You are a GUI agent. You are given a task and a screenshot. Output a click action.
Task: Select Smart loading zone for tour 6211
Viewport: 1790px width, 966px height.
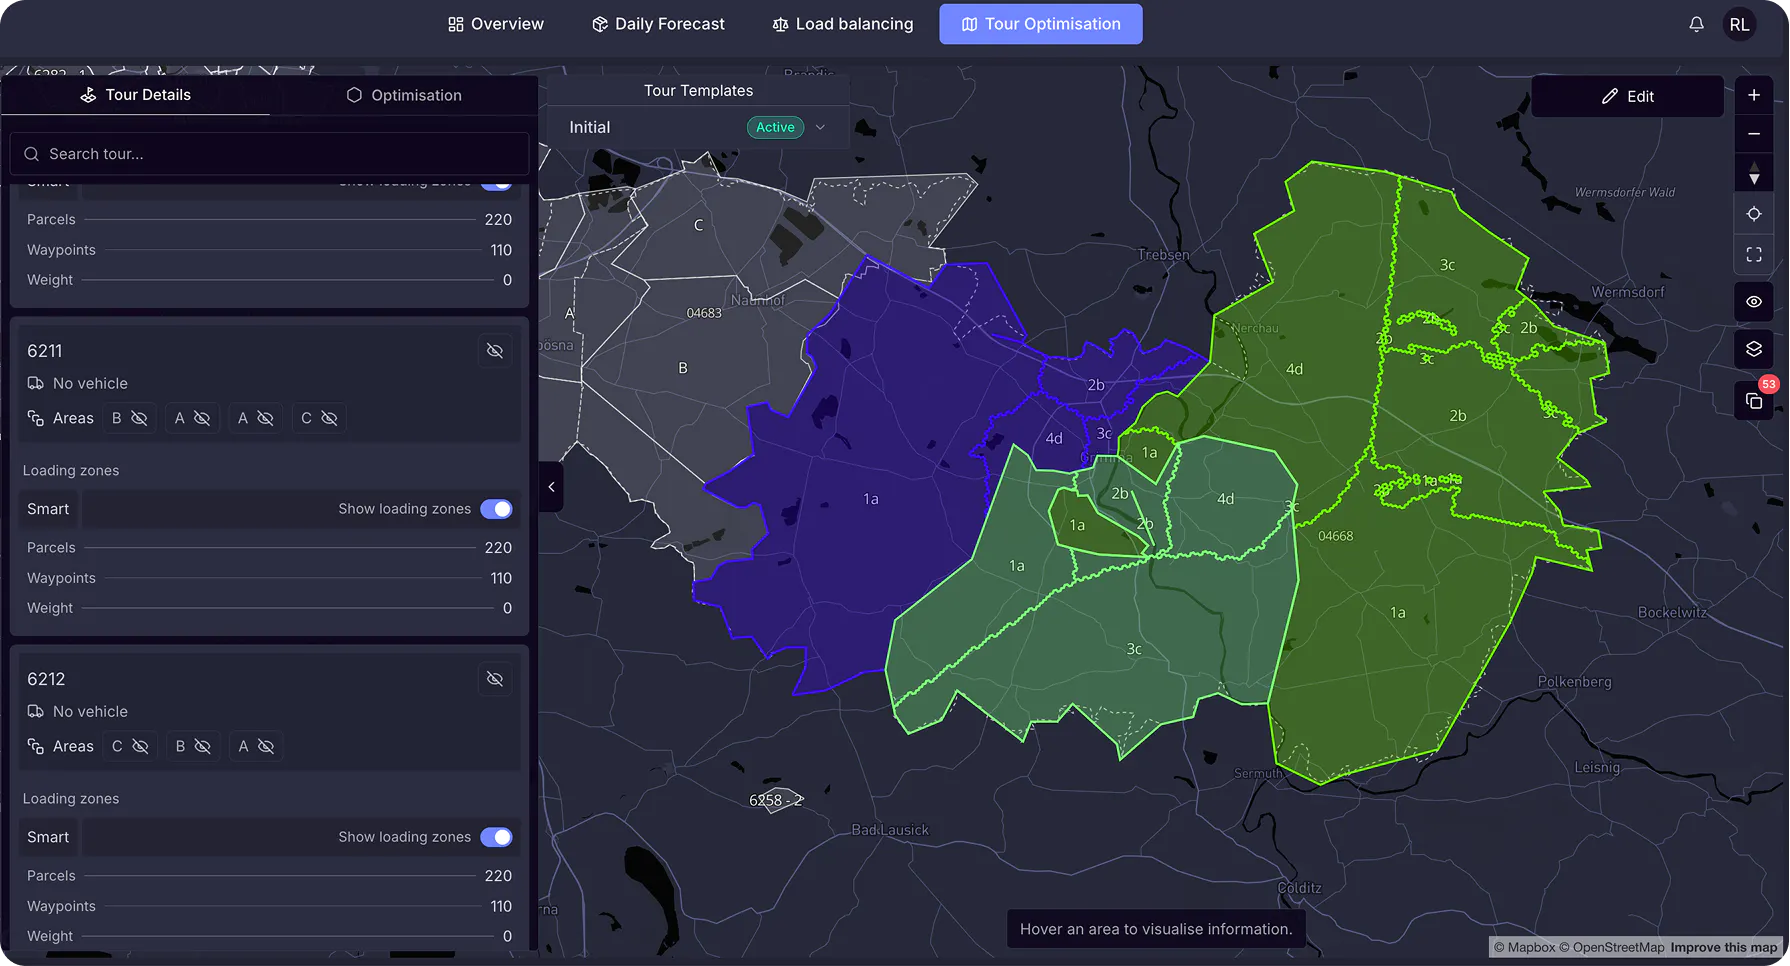coord(48,509)
